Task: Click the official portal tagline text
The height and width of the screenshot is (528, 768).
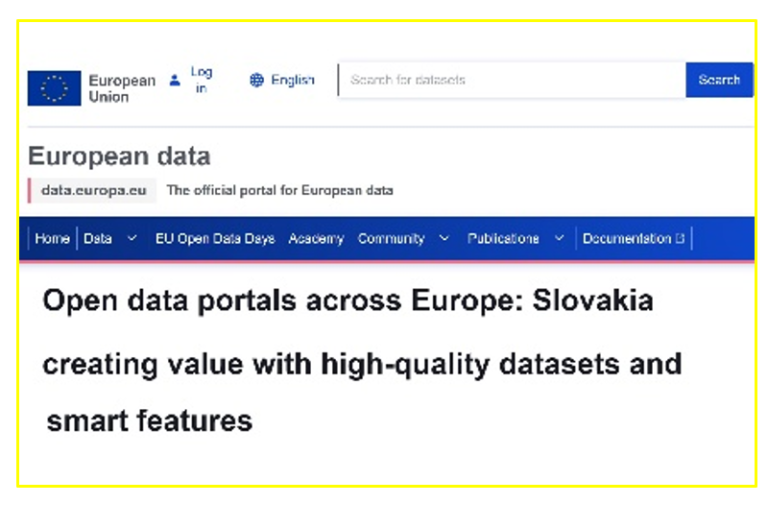Action: [279, 190]
